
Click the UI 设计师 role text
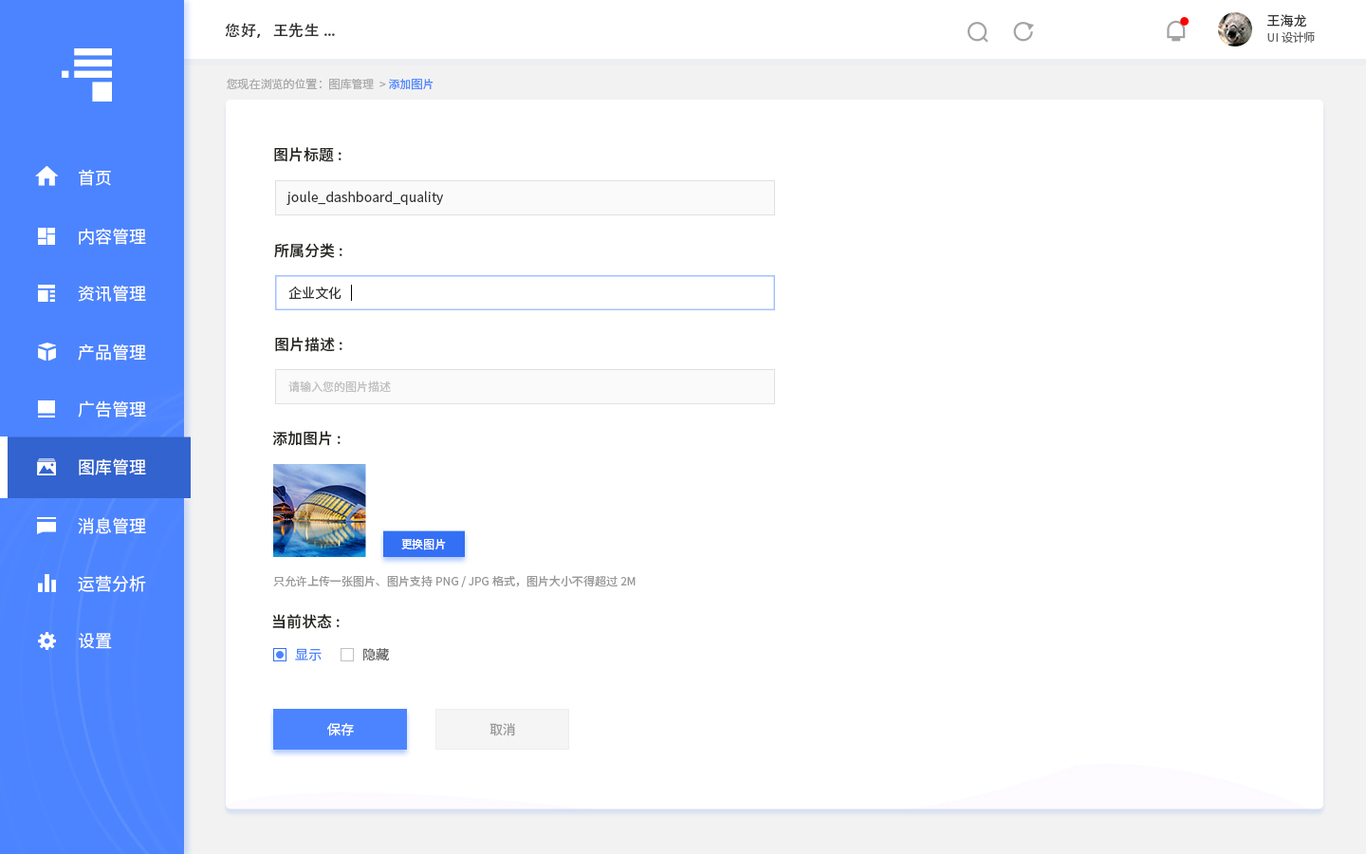click(1291, 38)
